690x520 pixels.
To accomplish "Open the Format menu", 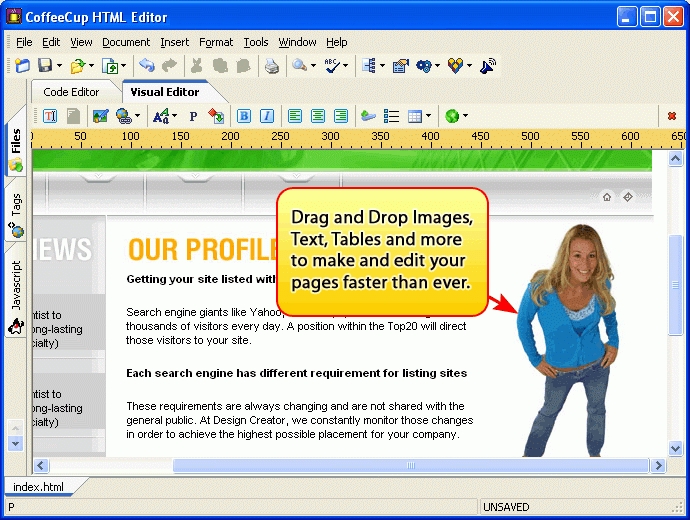I will pyautogui.click(x=215, y=42).
